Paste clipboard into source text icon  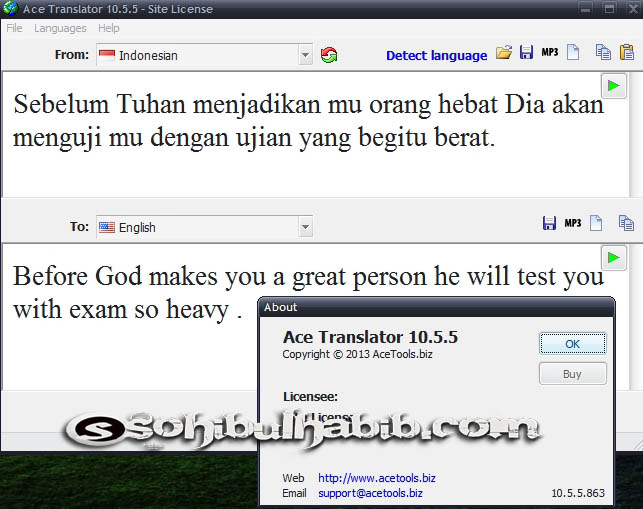tap(627, 52)
